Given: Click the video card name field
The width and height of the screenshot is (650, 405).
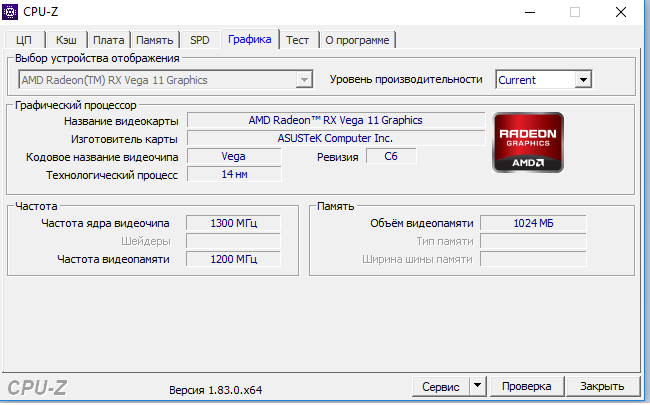Looking at the screenshot, I should (336, 120).
